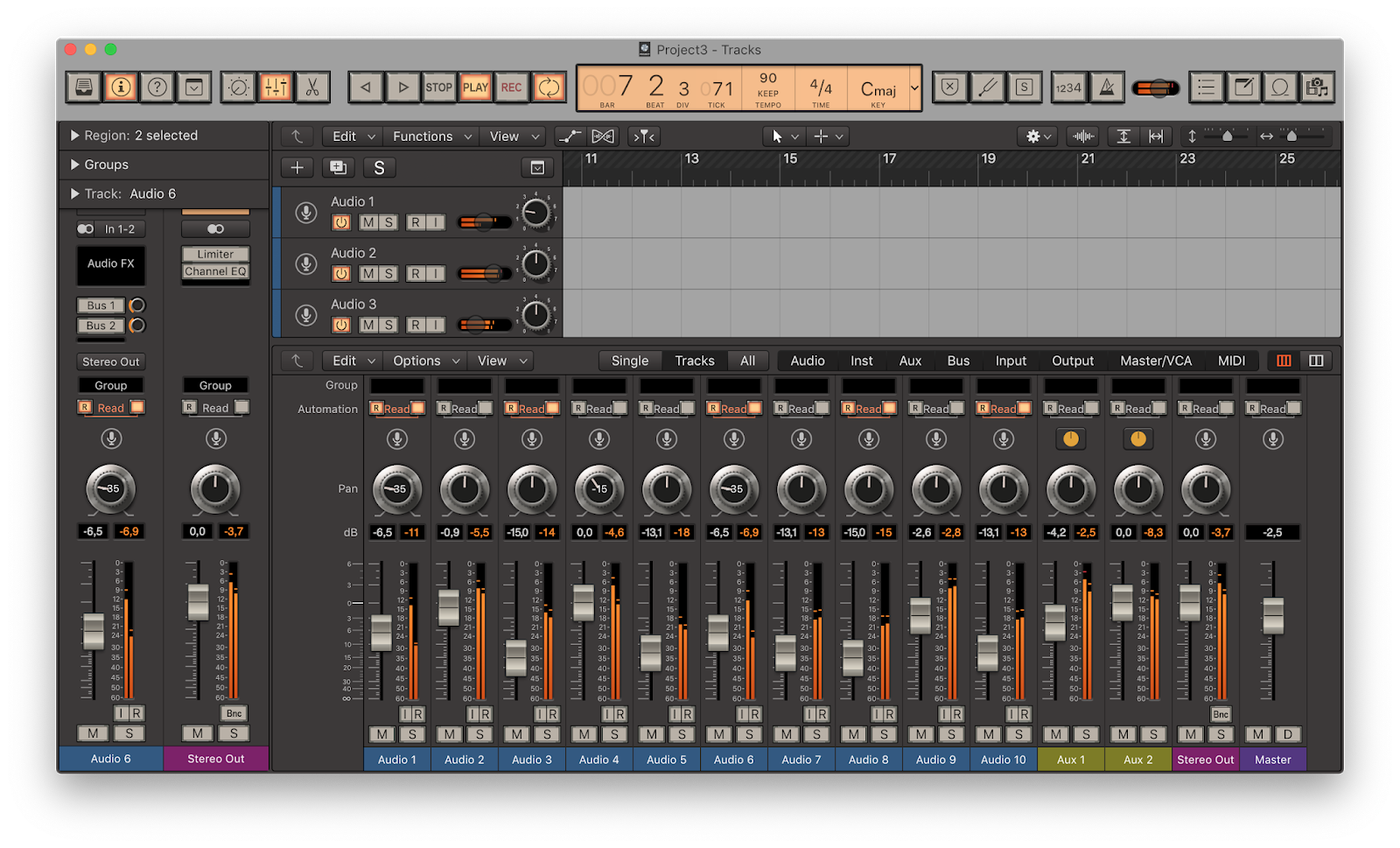Open the track header options dropdown
Viewport: 1400px width, 848px height.
coord(537,168)
